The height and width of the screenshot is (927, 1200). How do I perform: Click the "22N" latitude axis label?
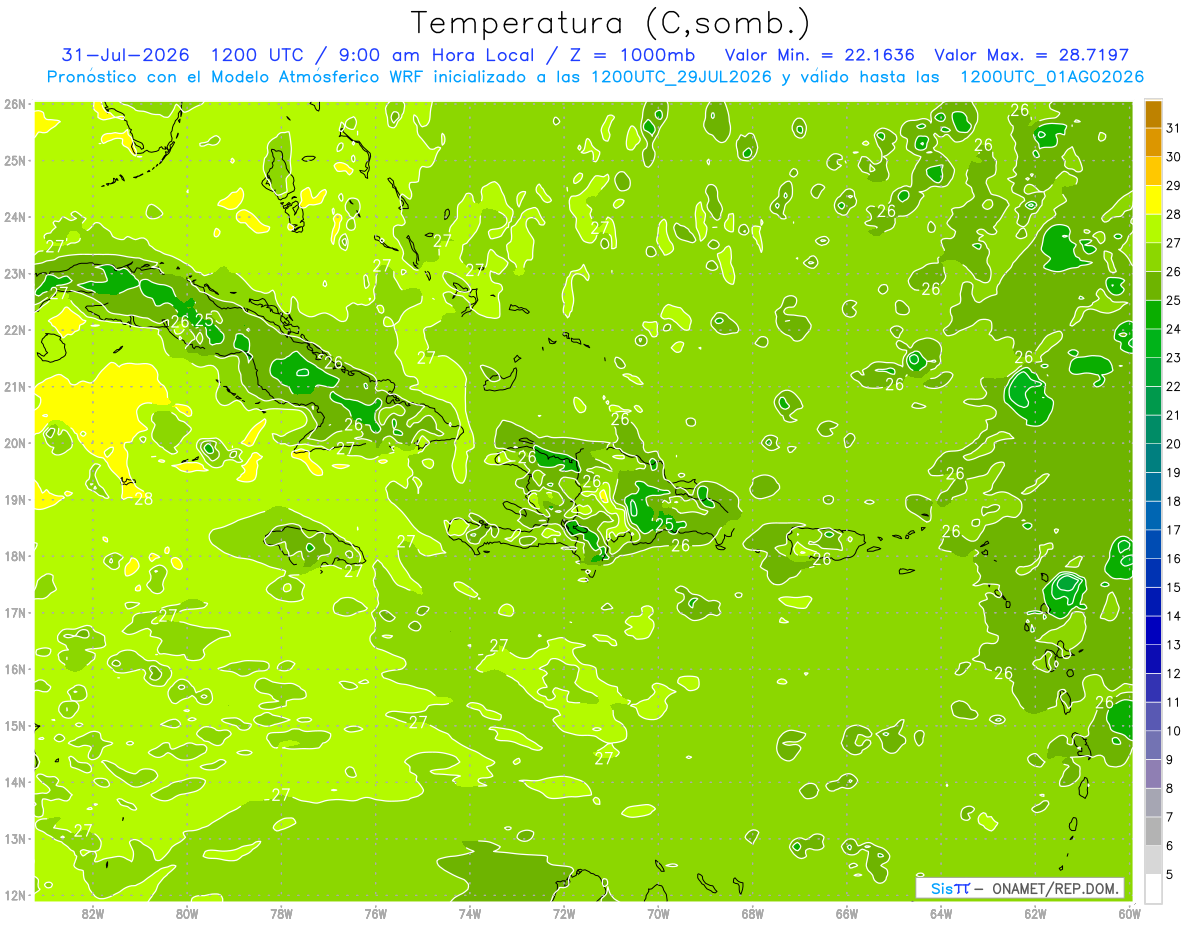coord(15,330)
